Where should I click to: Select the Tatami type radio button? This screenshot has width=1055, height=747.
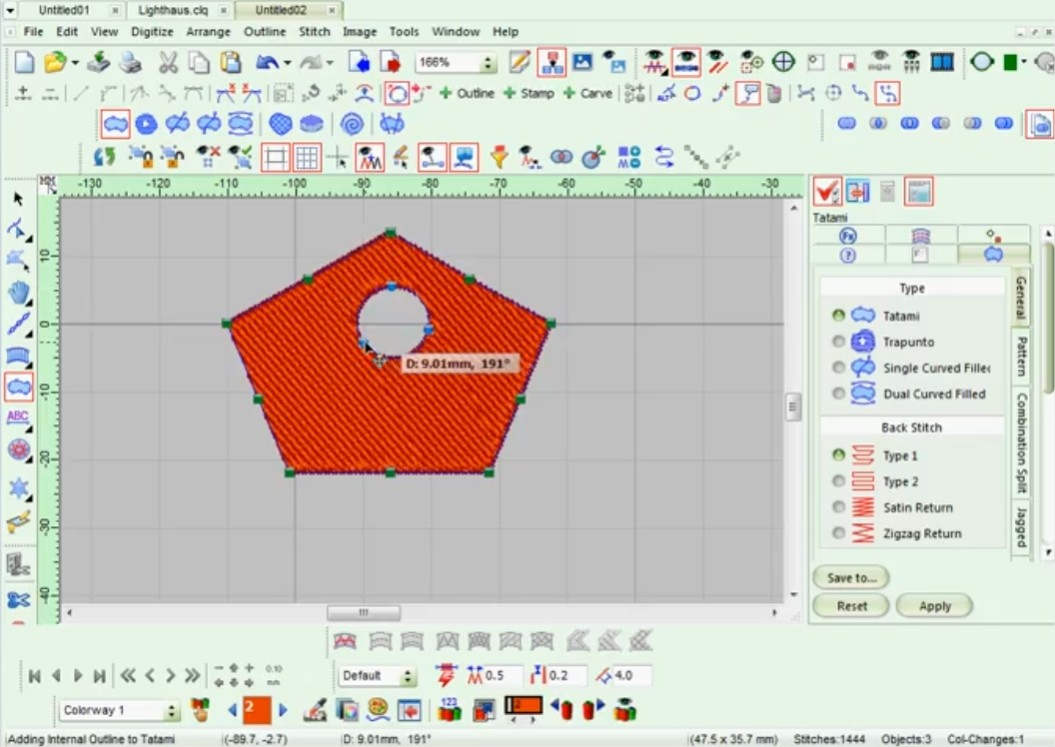(x=838, y=315)
